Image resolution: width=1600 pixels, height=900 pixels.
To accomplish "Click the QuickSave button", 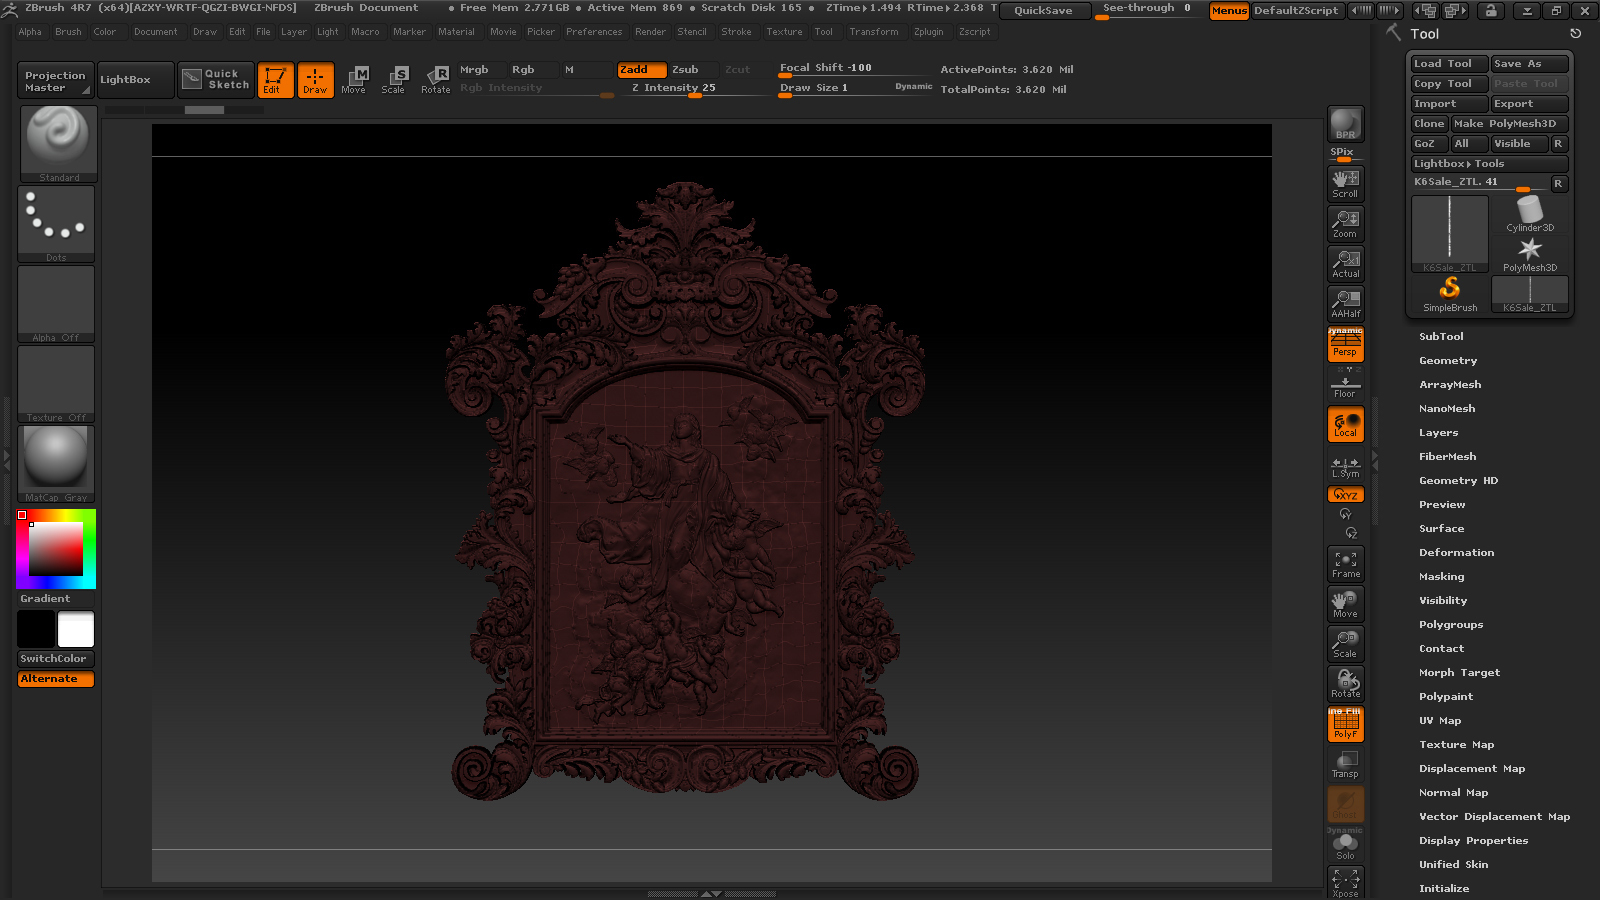I will pyautogui.click(x=1043, y=11).
